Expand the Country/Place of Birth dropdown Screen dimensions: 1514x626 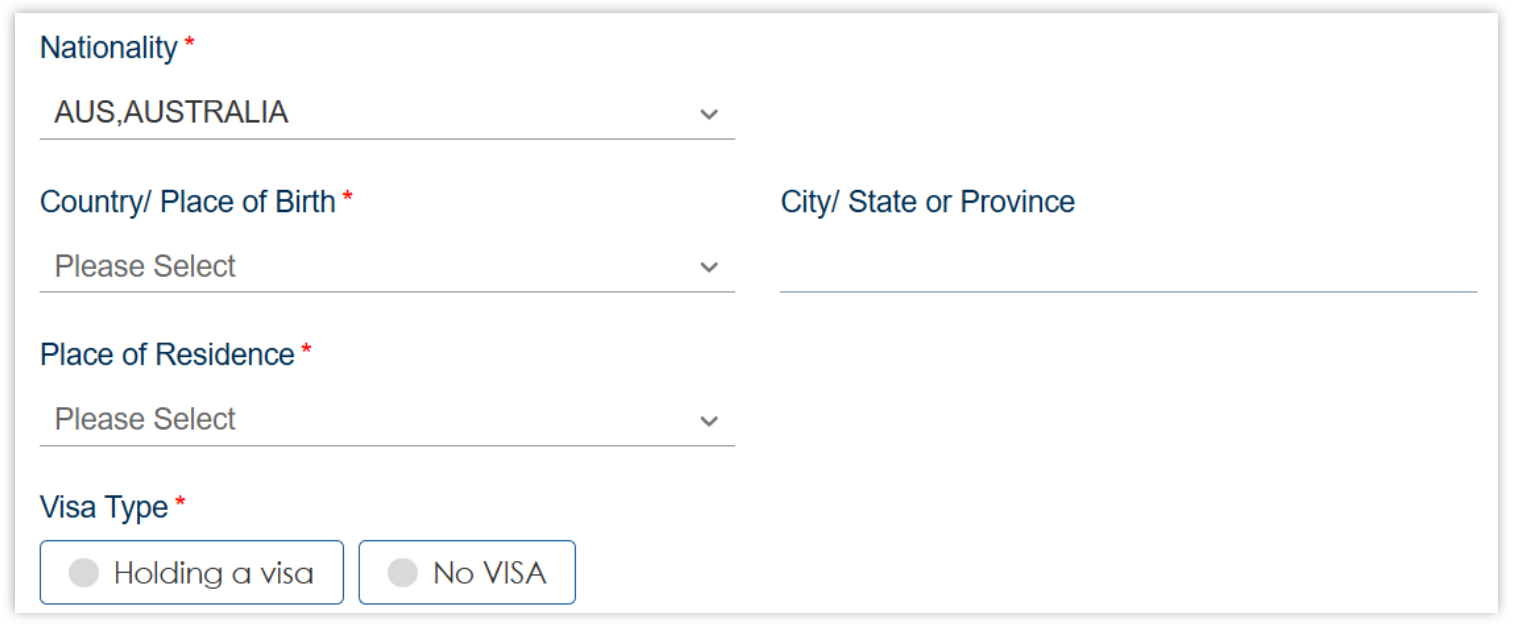click(387, 267)
